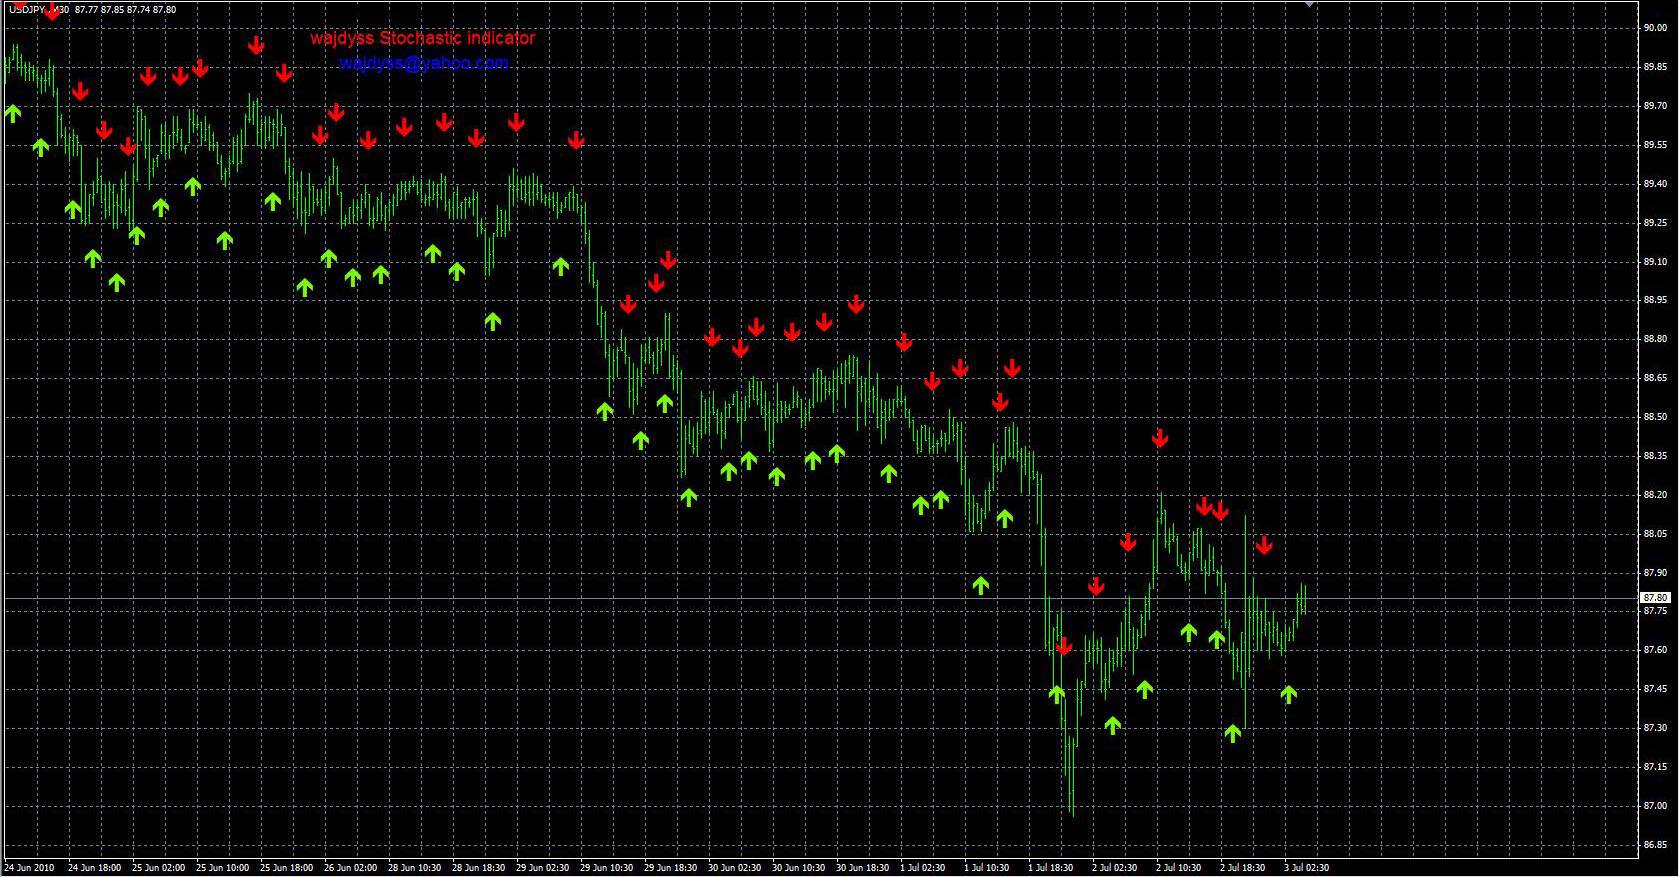Select the 29 Jun 10:30 time axis label
The image size is (1680, 877).
tap(607, 868)
